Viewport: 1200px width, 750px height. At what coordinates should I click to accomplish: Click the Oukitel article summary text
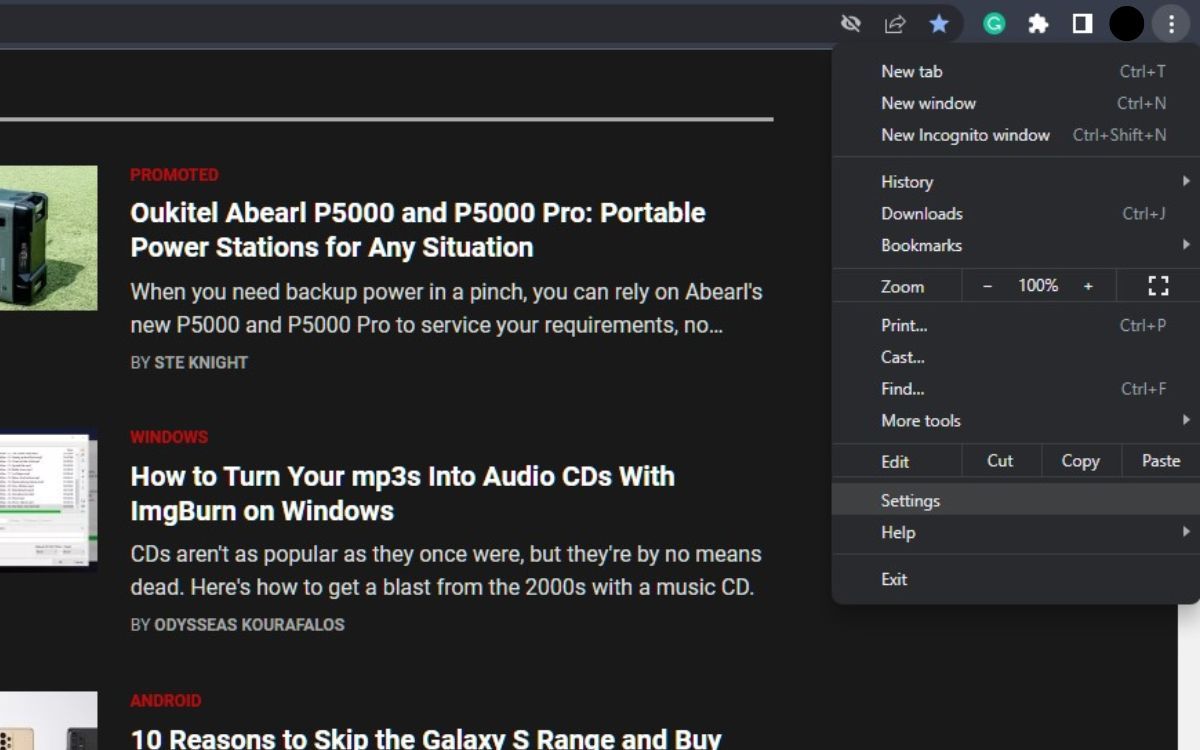click(x=446, y=309)
